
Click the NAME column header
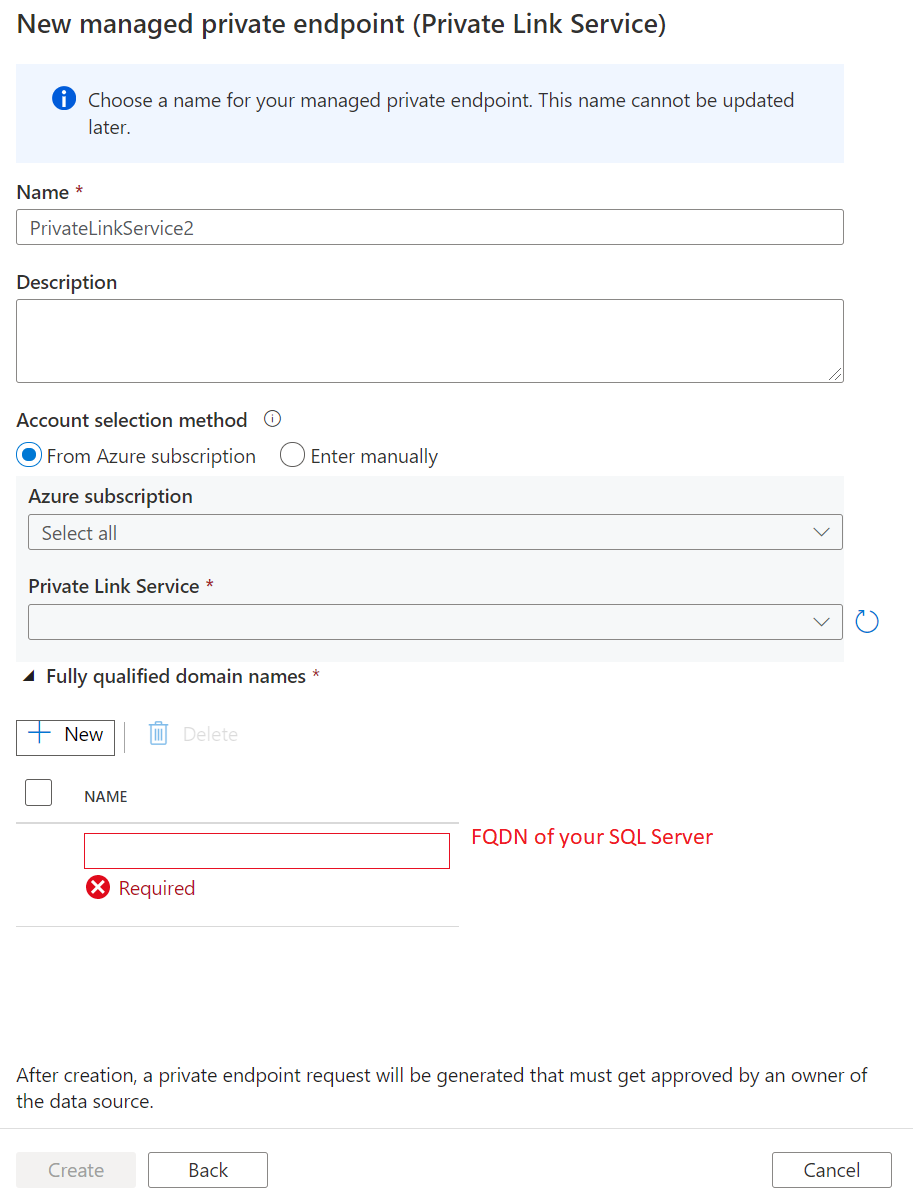click(x=105, y=796)
